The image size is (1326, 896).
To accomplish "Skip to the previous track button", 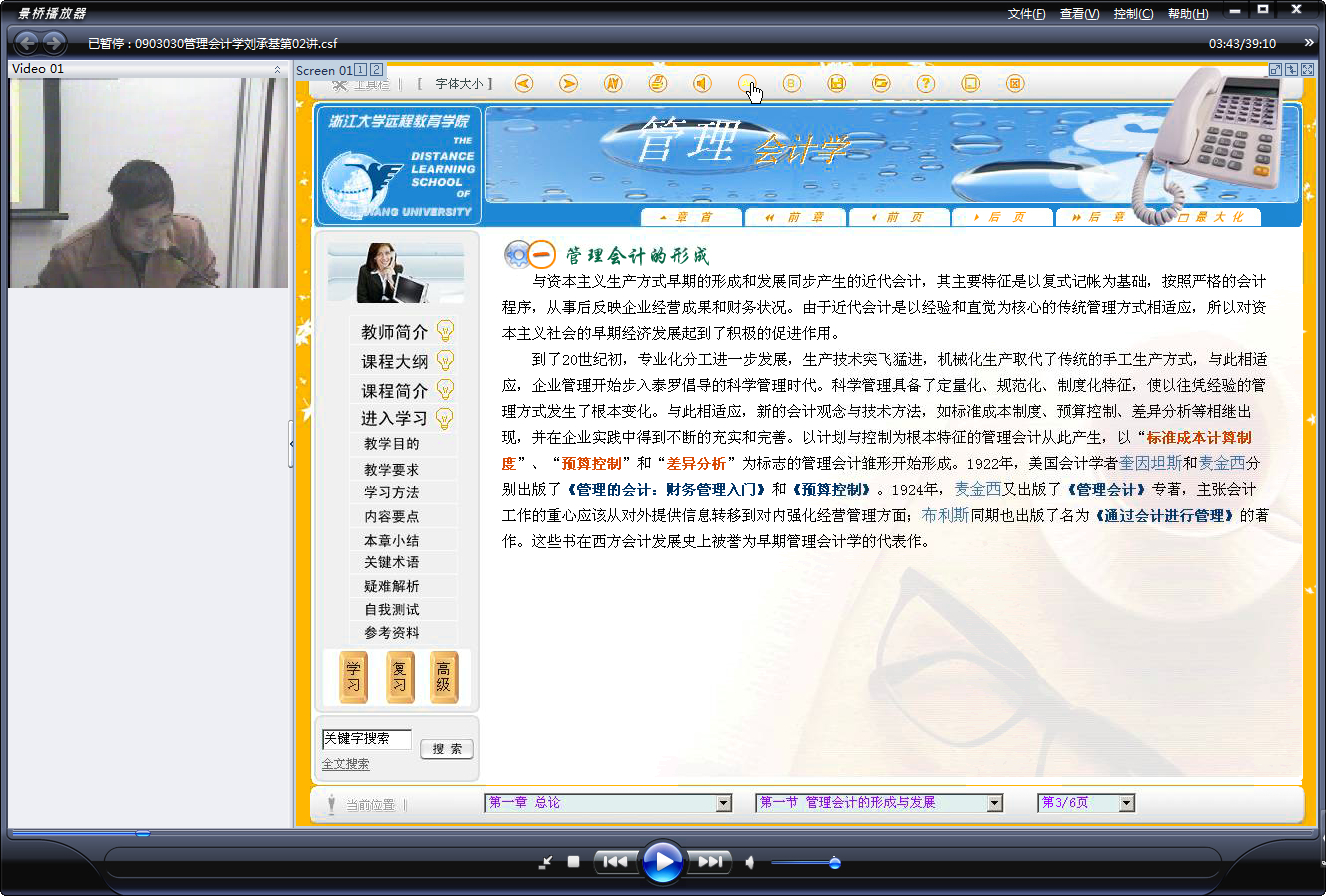I will click(x=615, y=861).
